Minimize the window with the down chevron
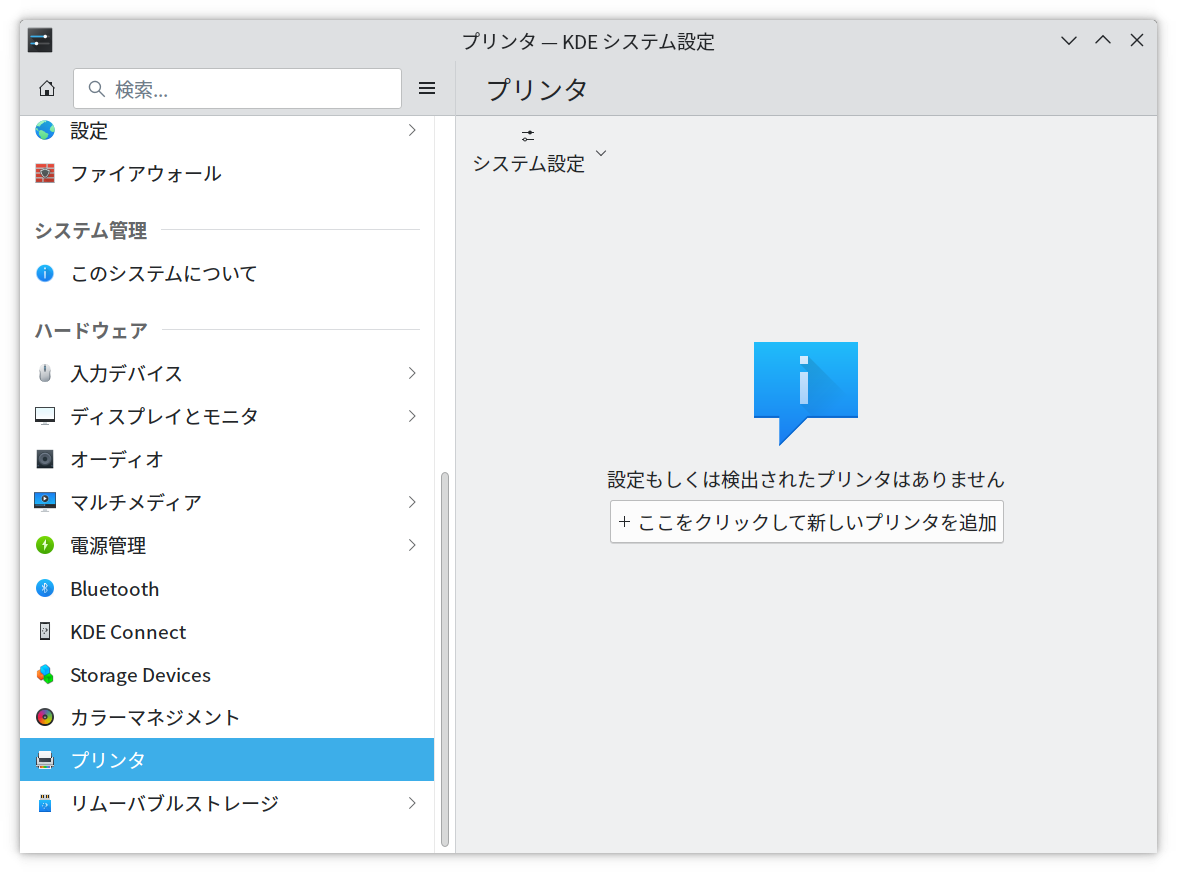 [x=1069, y=41]
